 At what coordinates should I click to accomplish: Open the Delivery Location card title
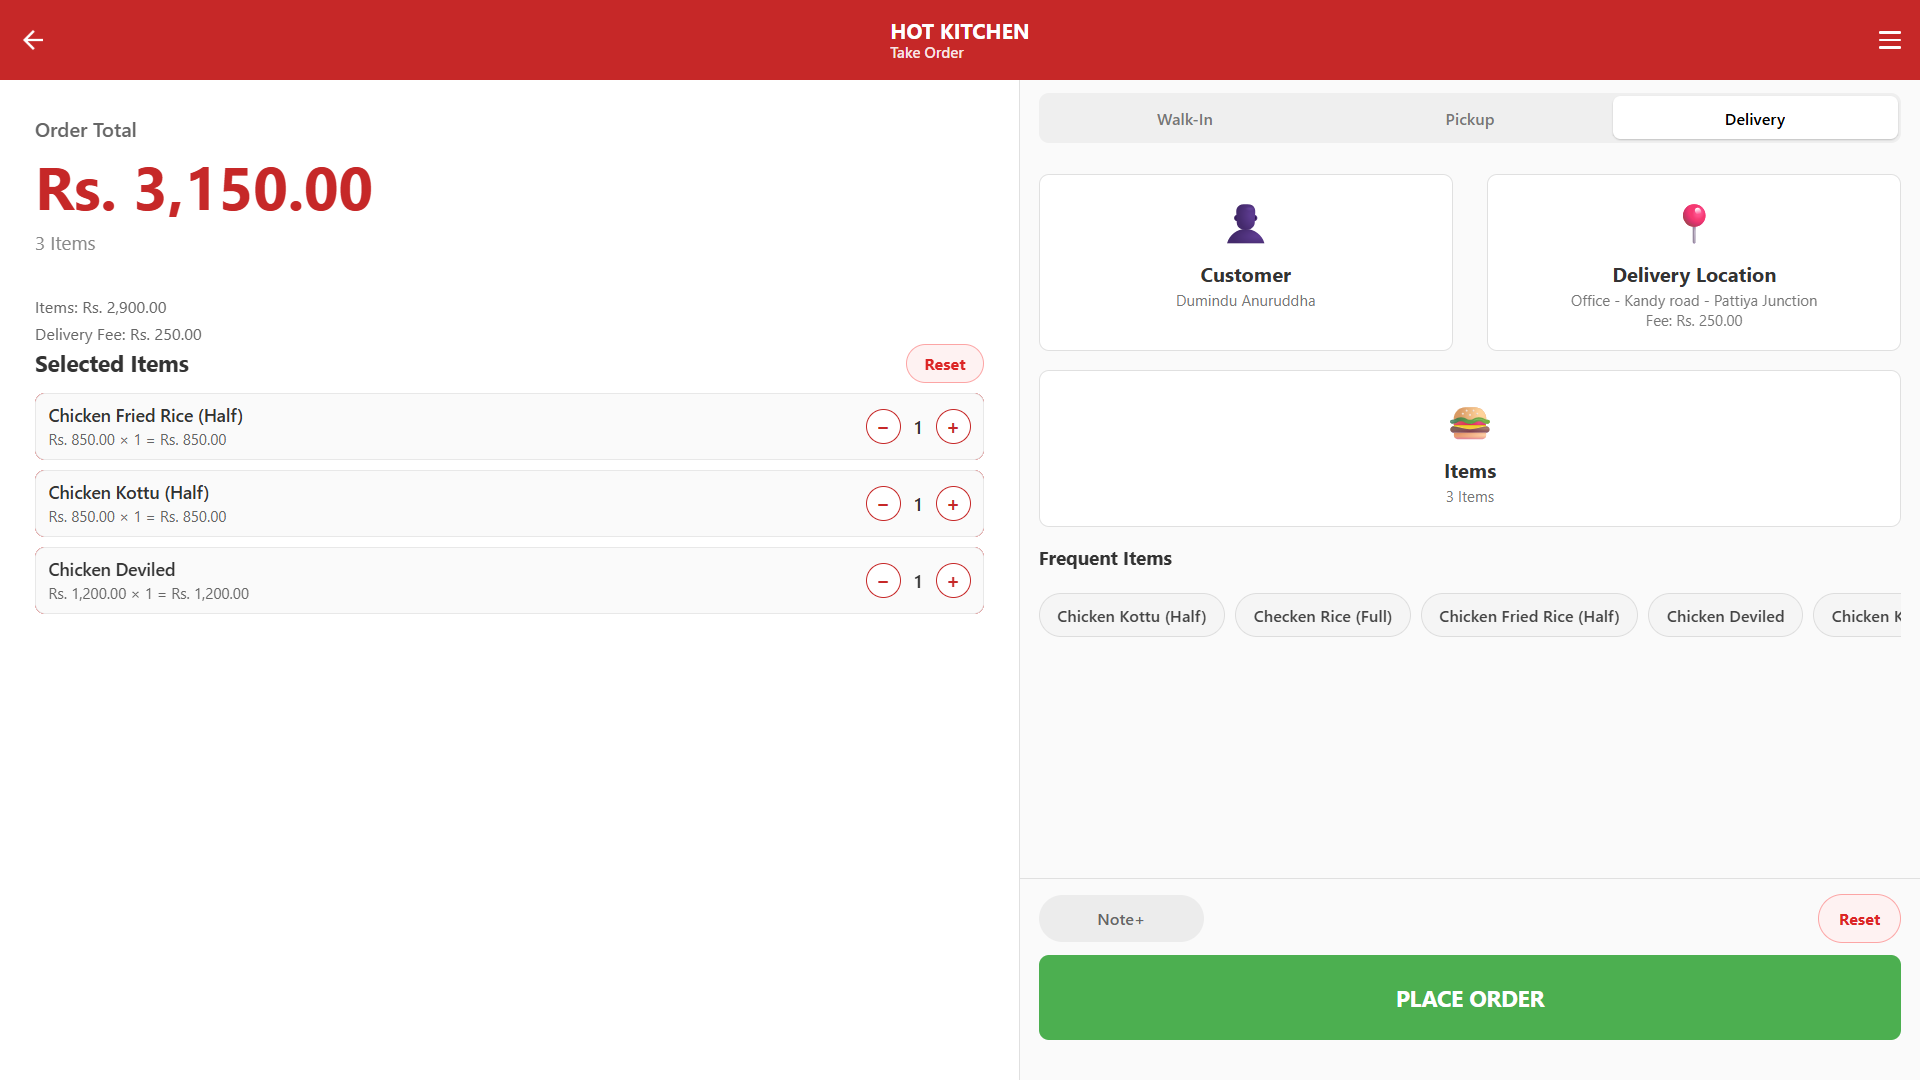point(1693,275)
